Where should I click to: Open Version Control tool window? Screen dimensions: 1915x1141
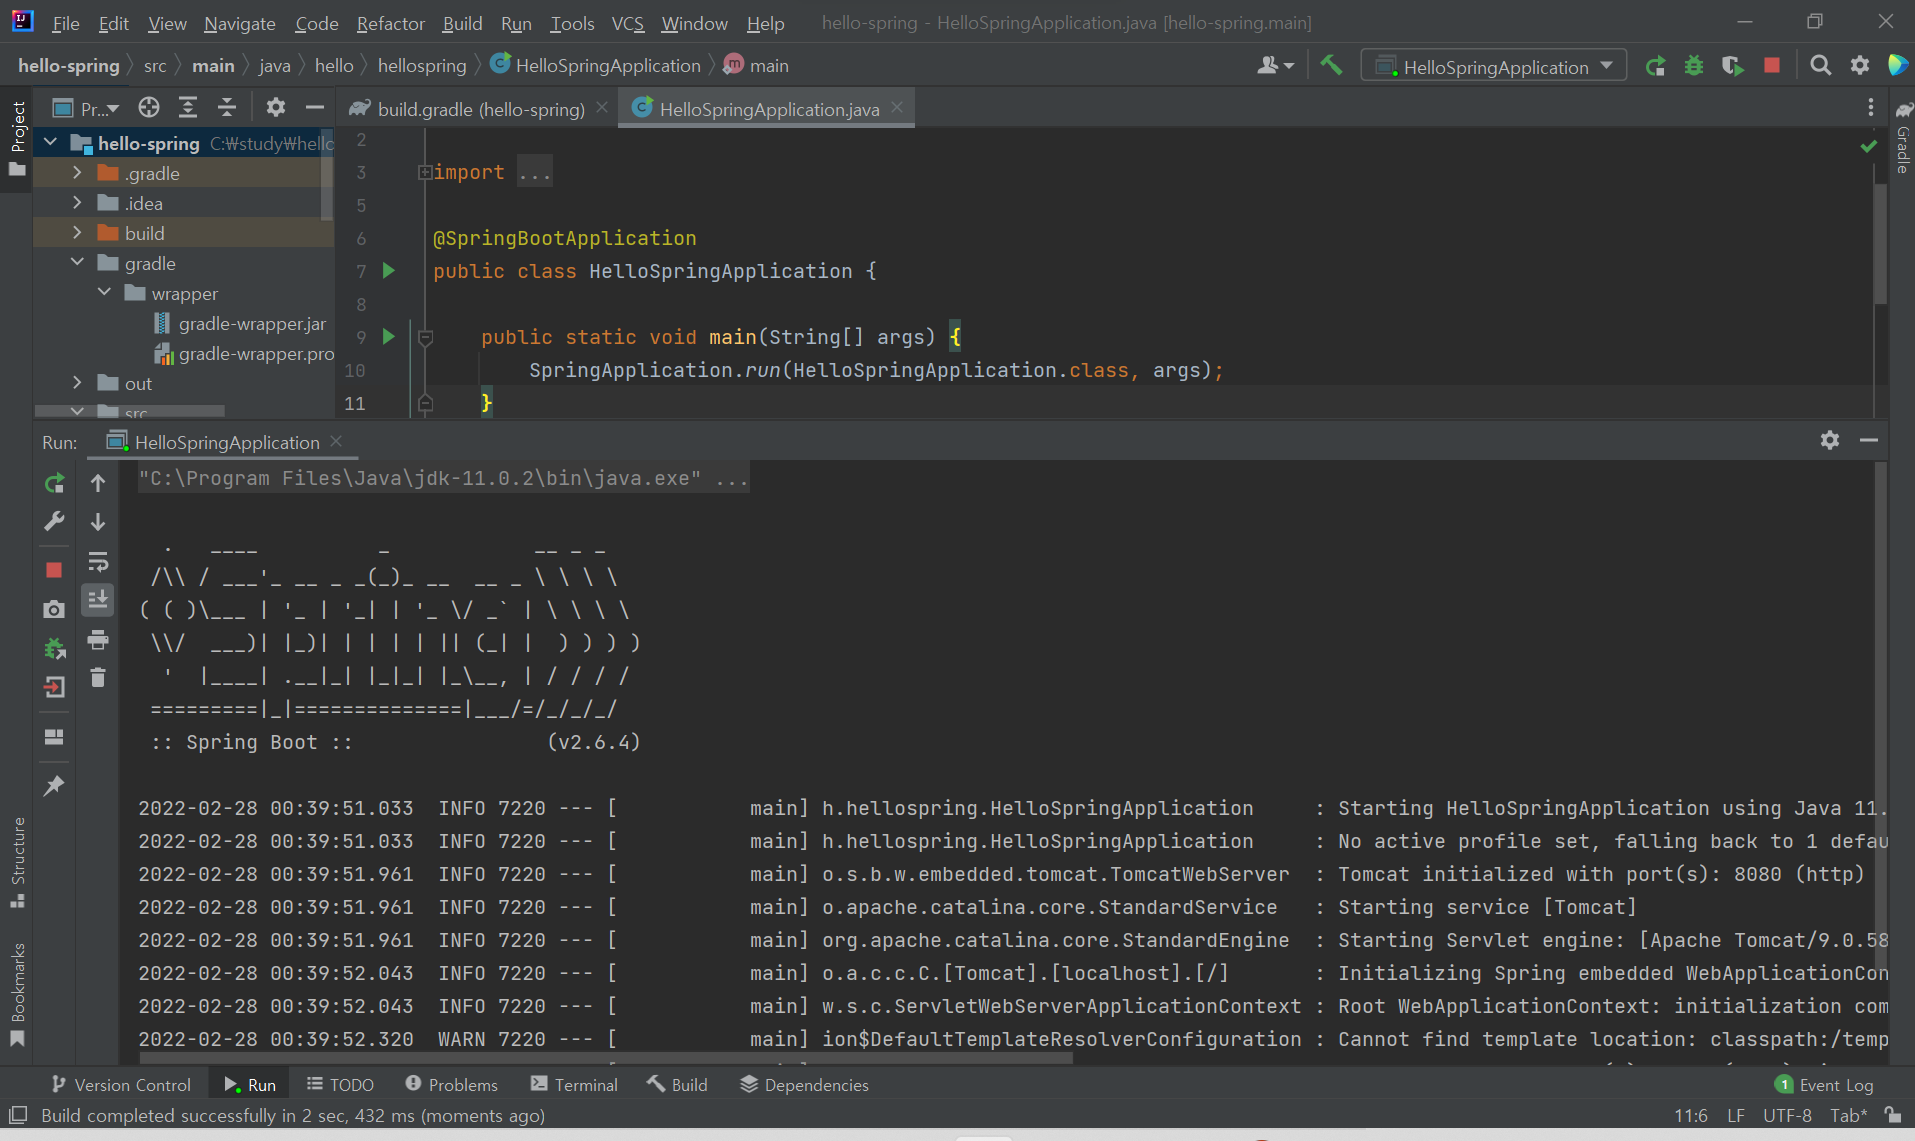[121, 1085]
